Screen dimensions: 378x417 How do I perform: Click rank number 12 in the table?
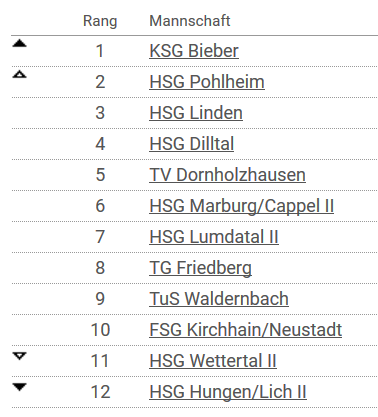[100, 392]
